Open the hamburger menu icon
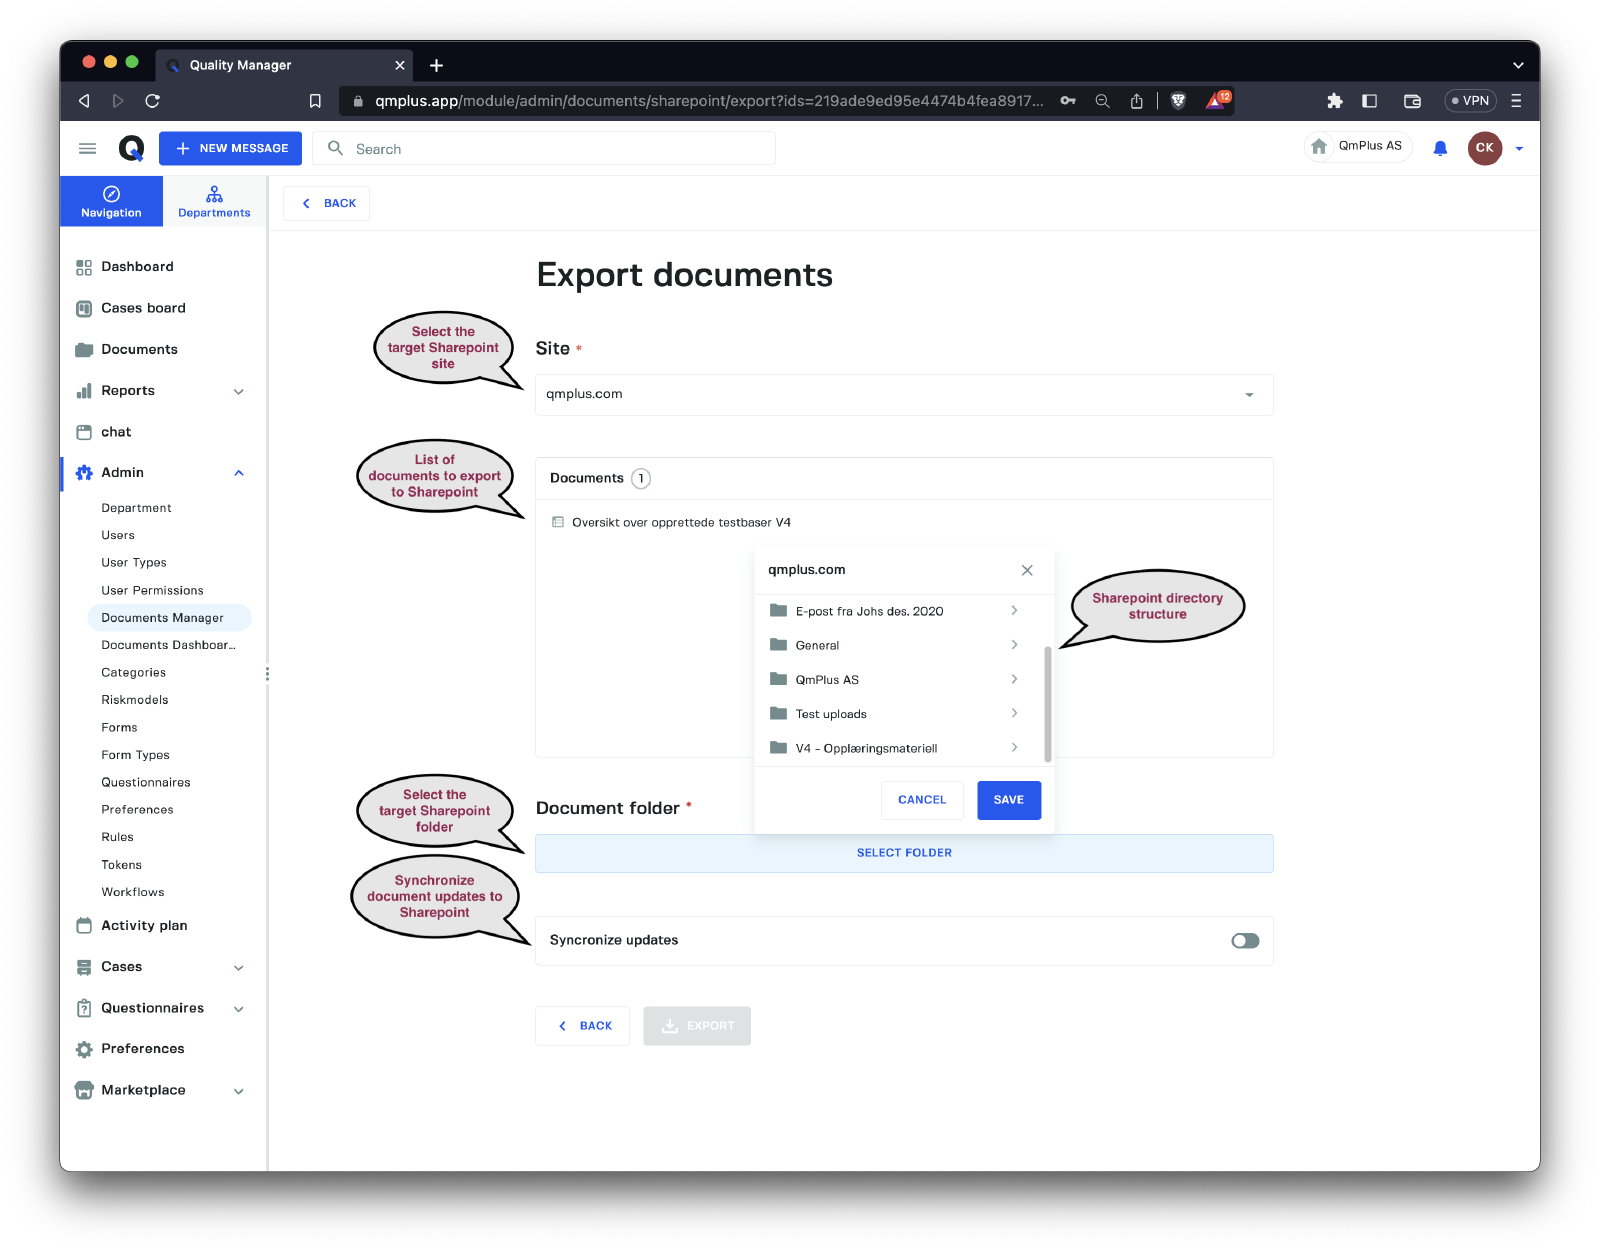Image resolution: width=1600 pixels, height=1251 pixels. 87,148
